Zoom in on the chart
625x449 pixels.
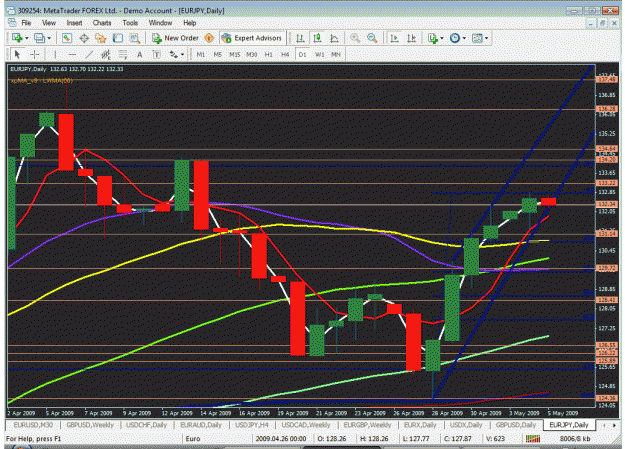(355, 38)
